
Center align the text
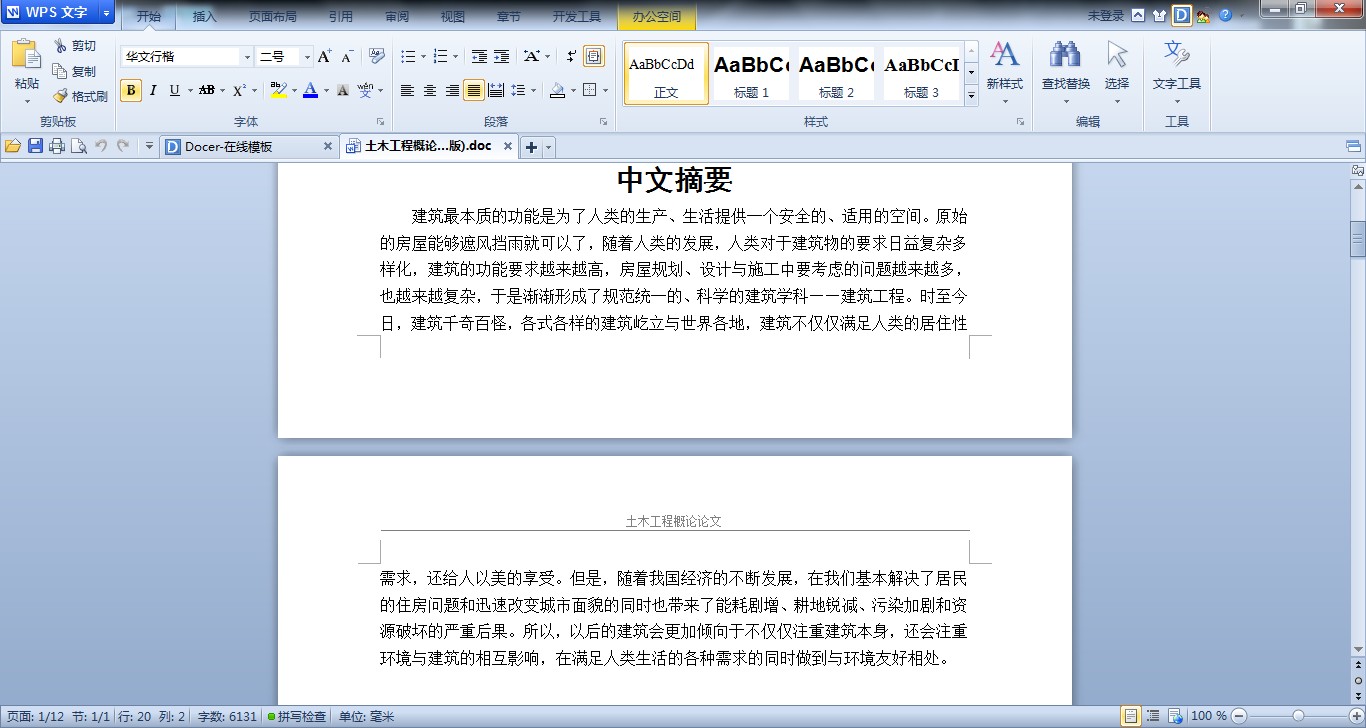click(430, 90)
